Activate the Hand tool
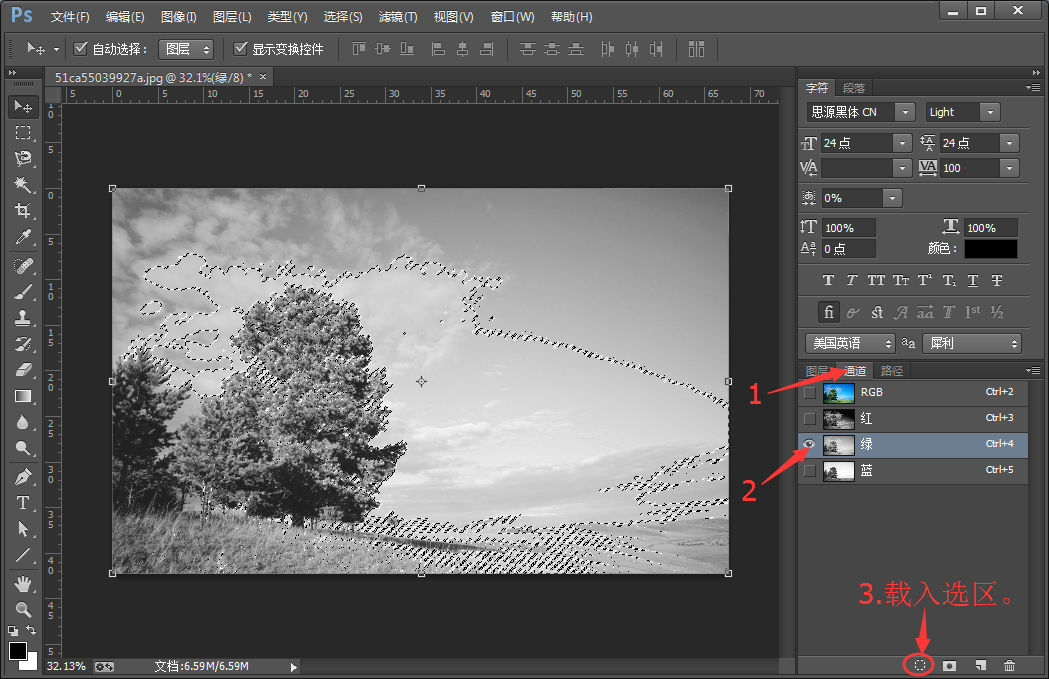The height and width of the screenshot is (679, 1049). [23, 584]
